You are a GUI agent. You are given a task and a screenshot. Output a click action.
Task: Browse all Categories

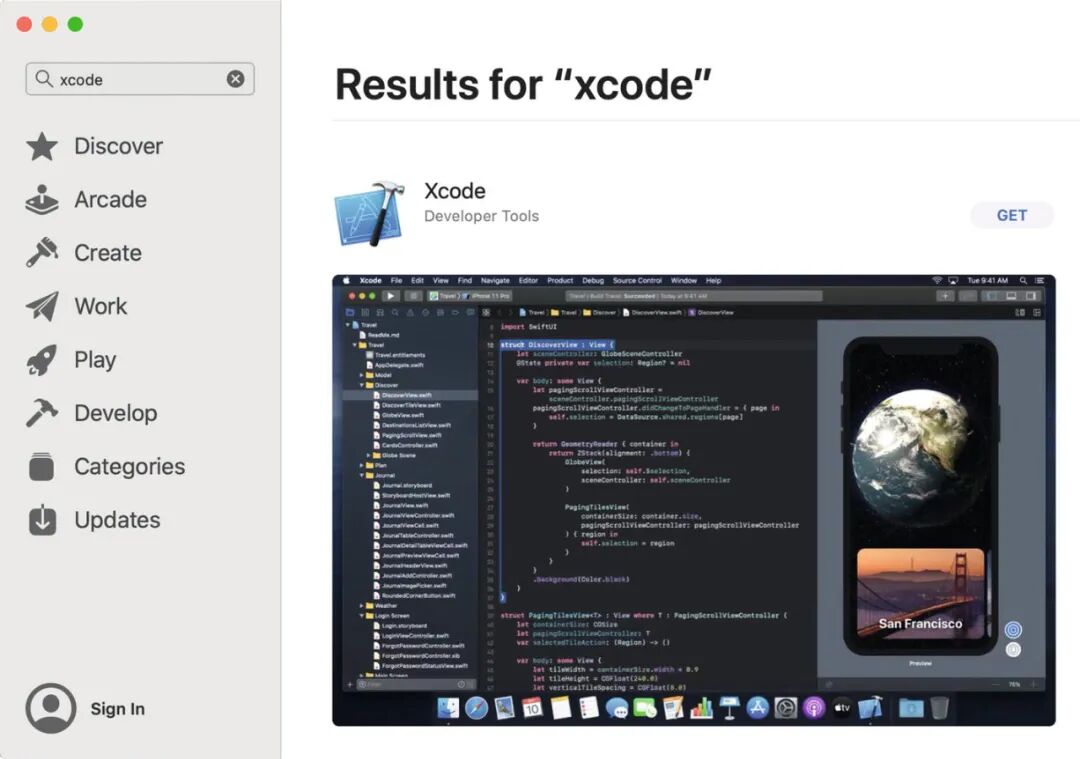coord(106,466)
